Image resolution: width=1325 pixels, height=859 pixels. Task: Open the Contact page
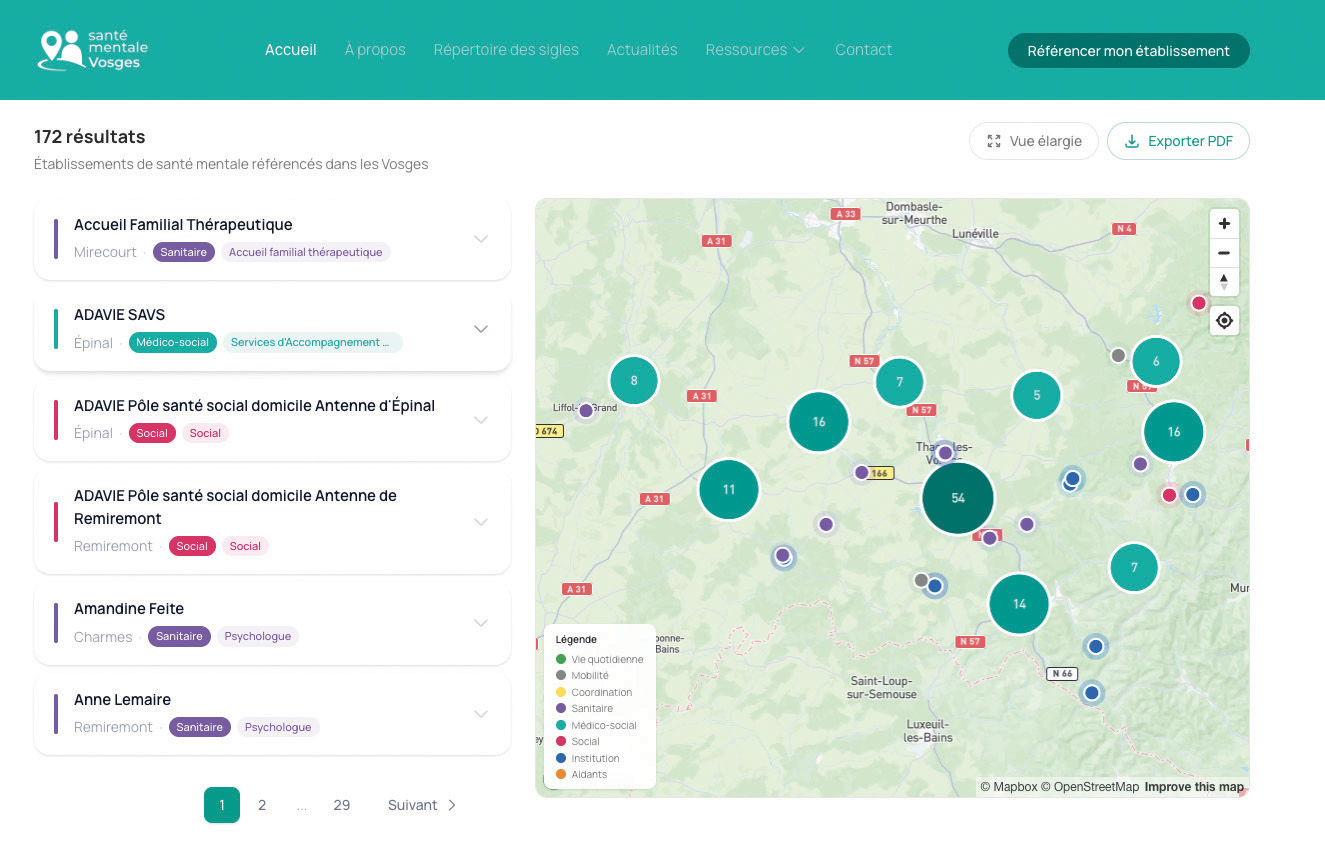(863, 50)
